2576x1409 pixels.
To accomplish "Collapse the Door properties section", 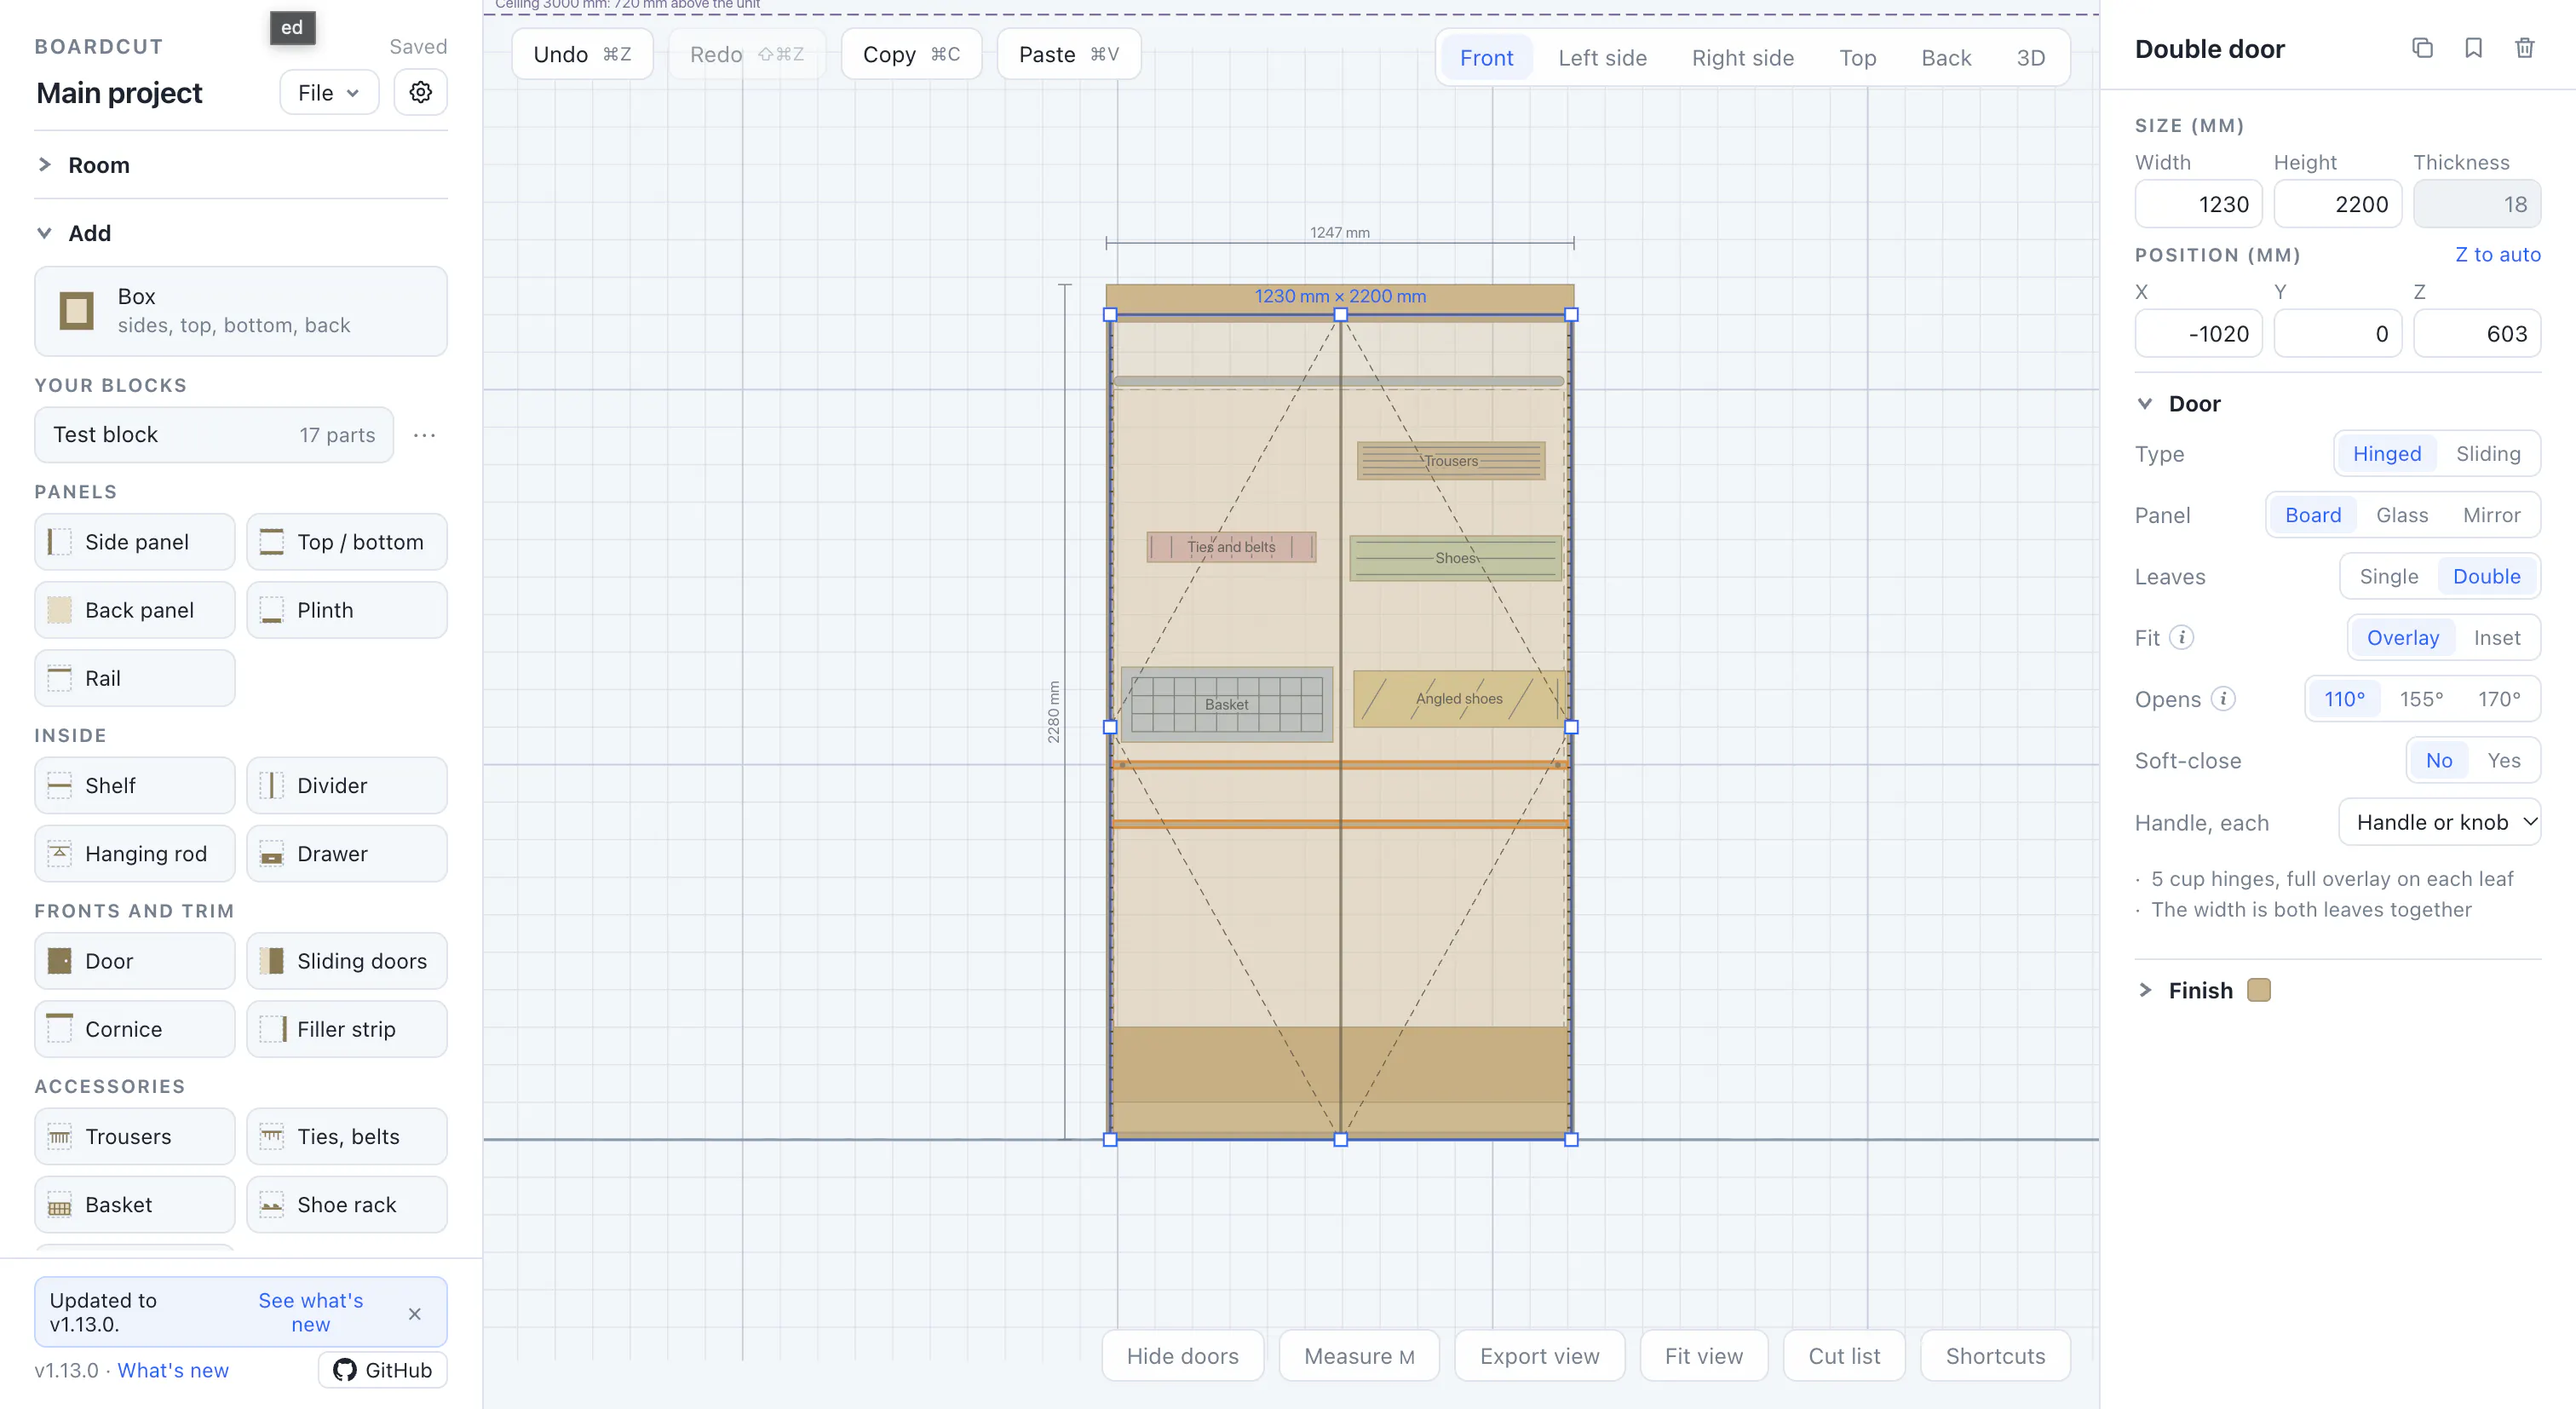I will pyautogui.click(x=2338, y=404).
